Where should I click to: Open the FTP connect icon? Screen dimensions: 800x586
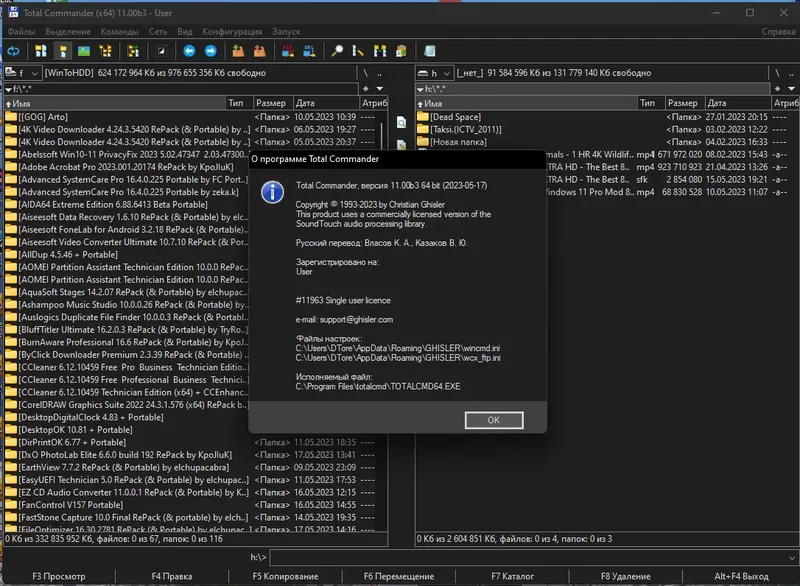pos(288,51)
